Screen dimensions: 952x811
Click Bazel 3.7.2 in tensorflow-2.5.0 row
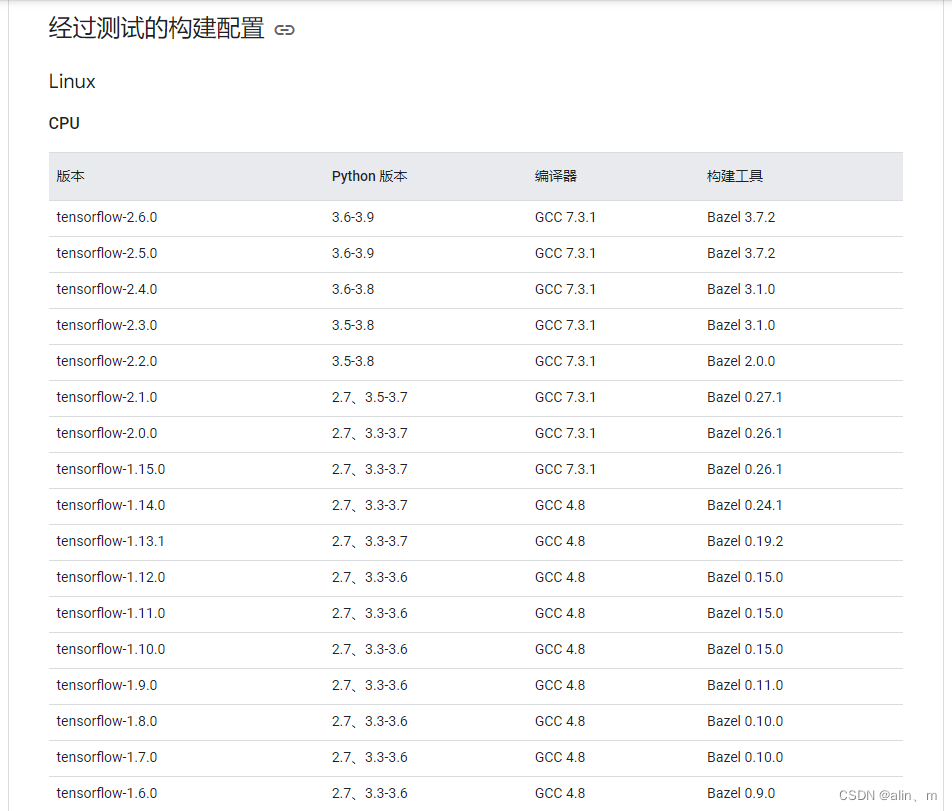(741, 253)
